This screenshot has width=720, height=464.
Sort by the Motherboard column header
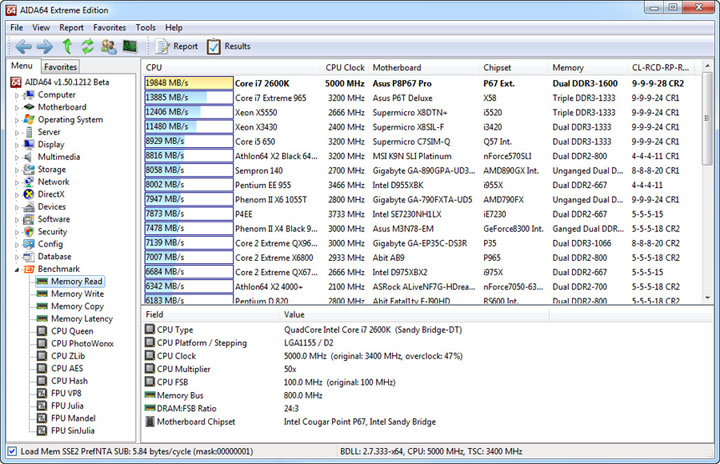pyautogui.click(x=423, y=68)
